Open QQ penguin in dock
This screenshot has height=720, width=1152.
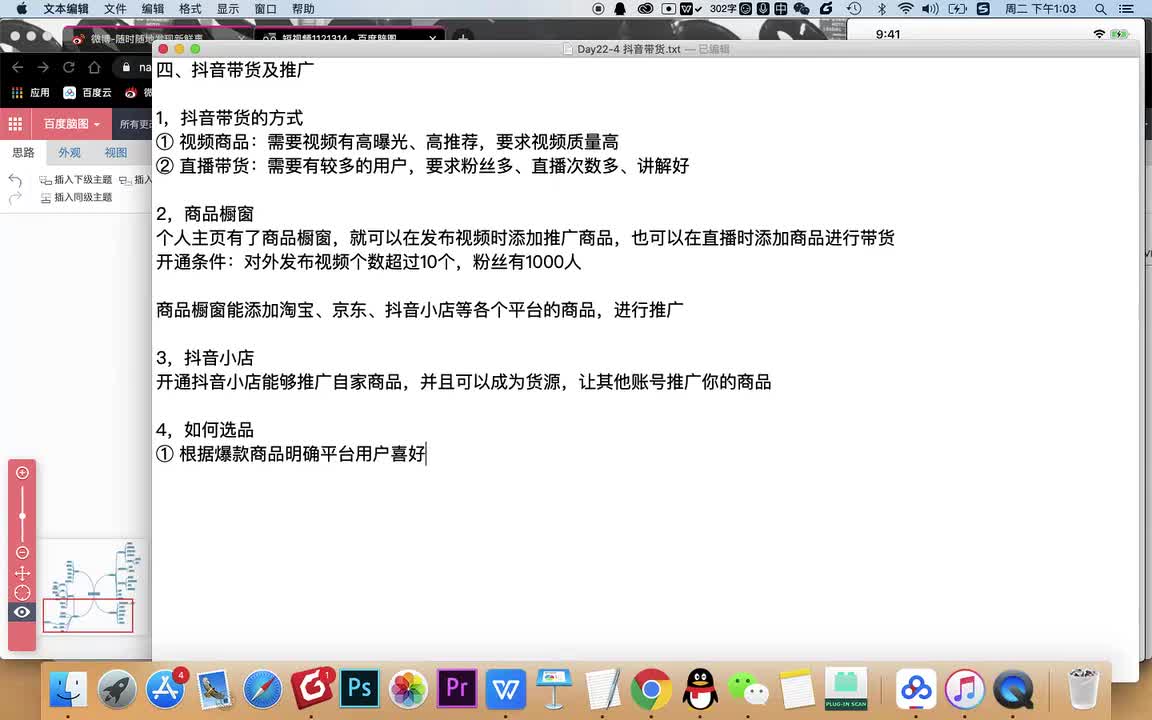point(699,688)
